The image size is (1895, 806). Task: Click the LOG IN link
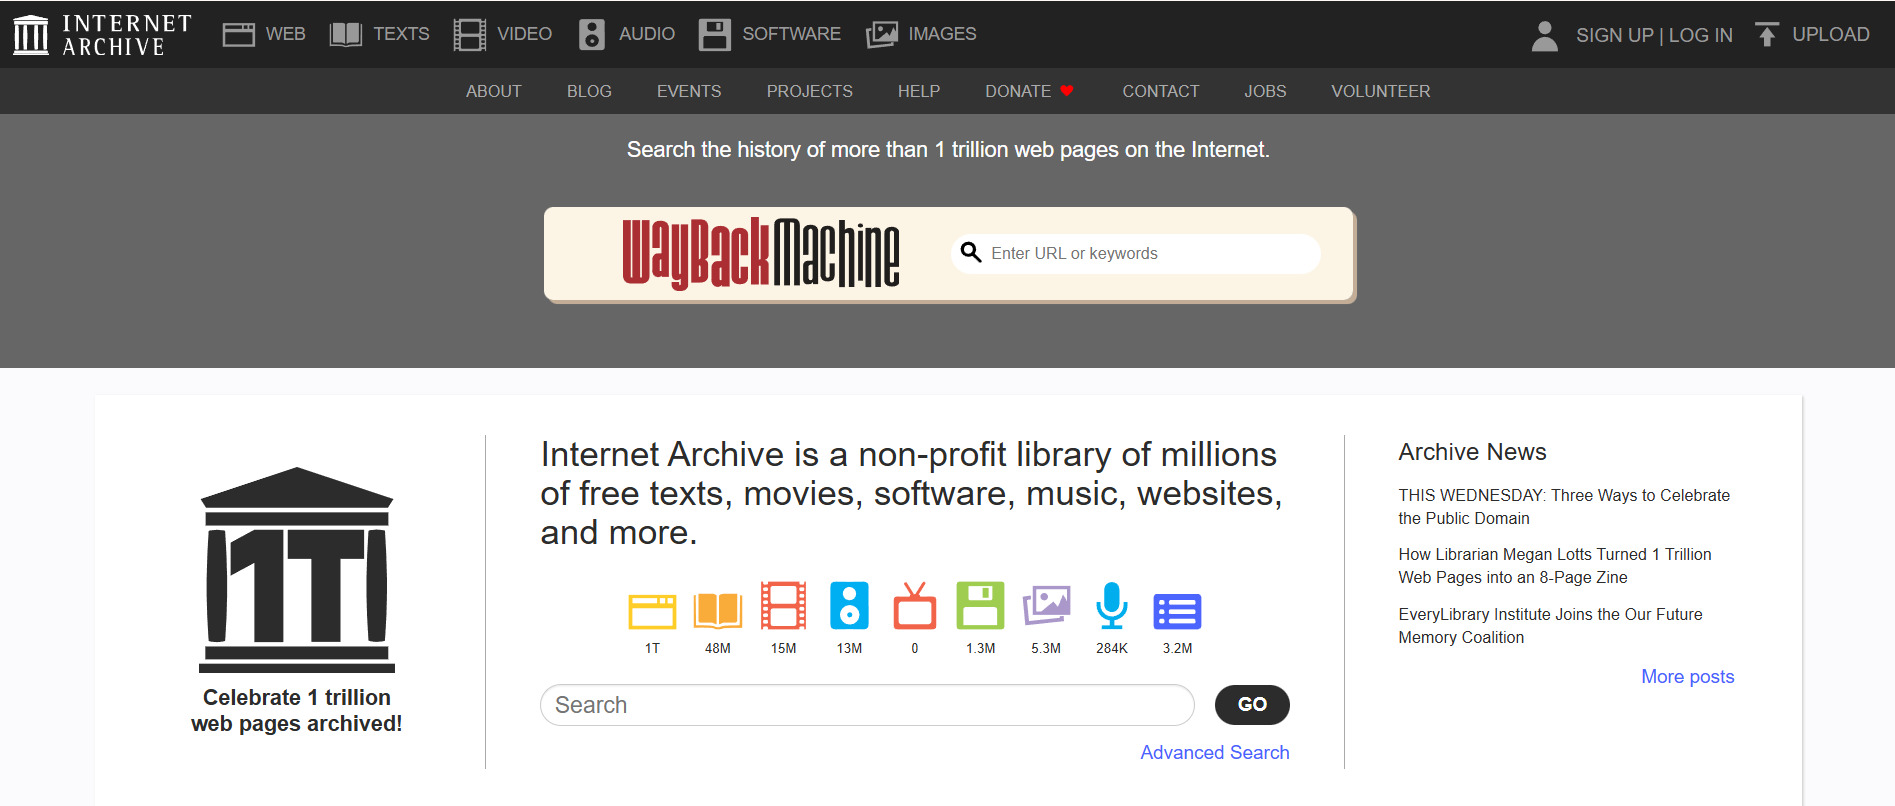1701,35
